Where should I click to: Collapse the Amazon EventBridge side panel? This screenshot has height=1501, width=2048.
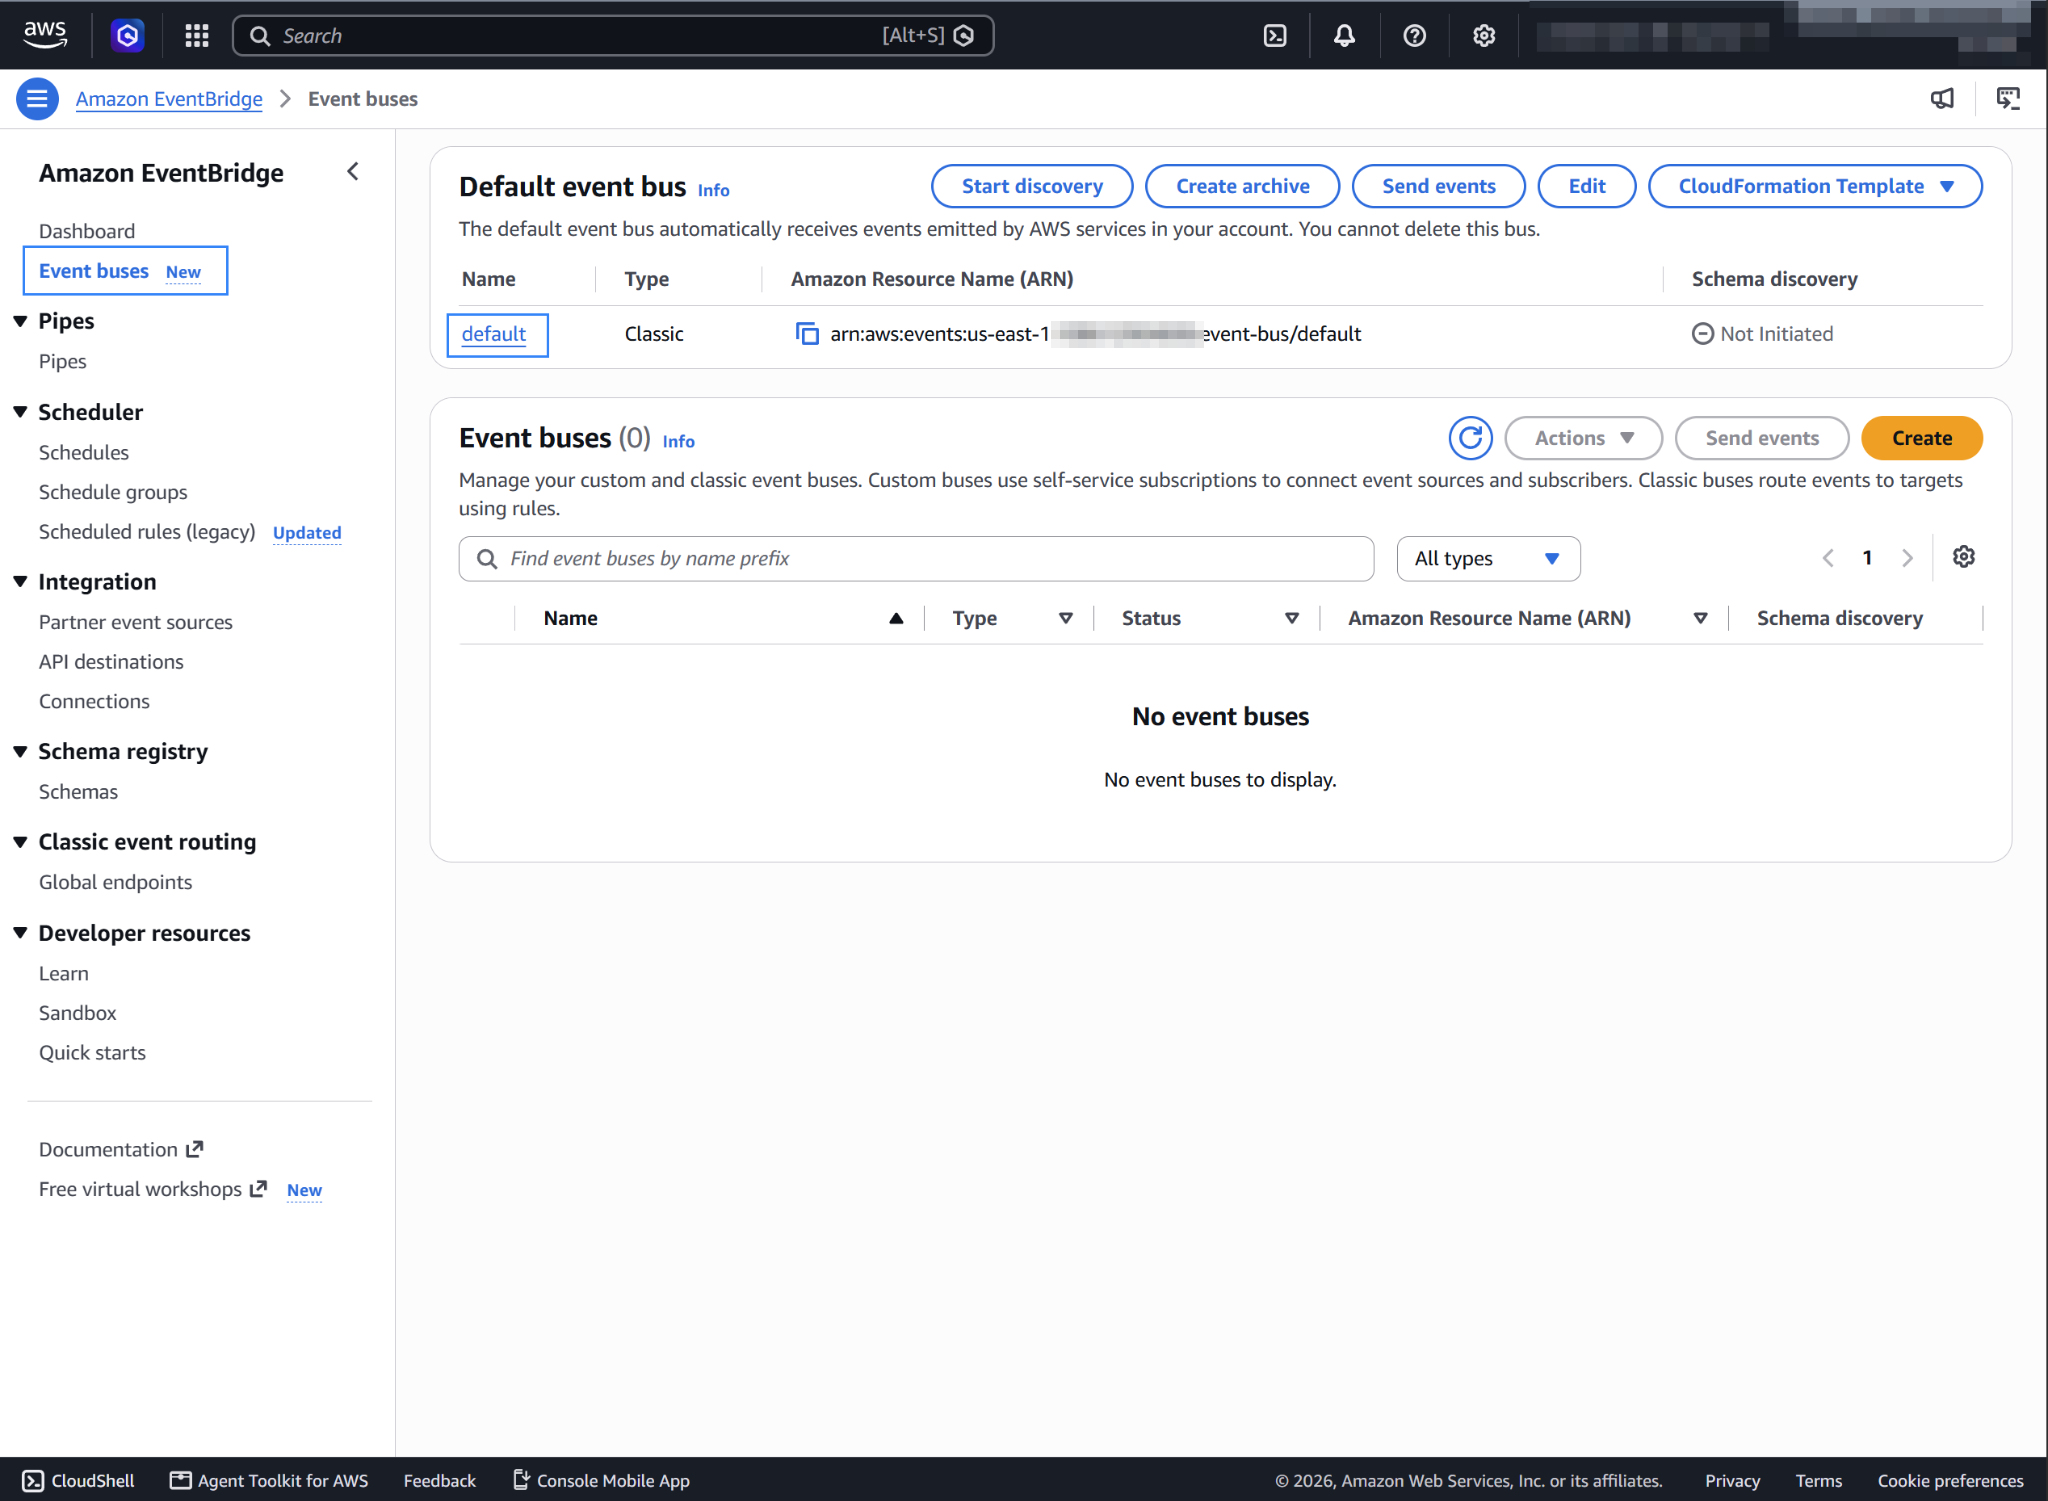point(353,172)
